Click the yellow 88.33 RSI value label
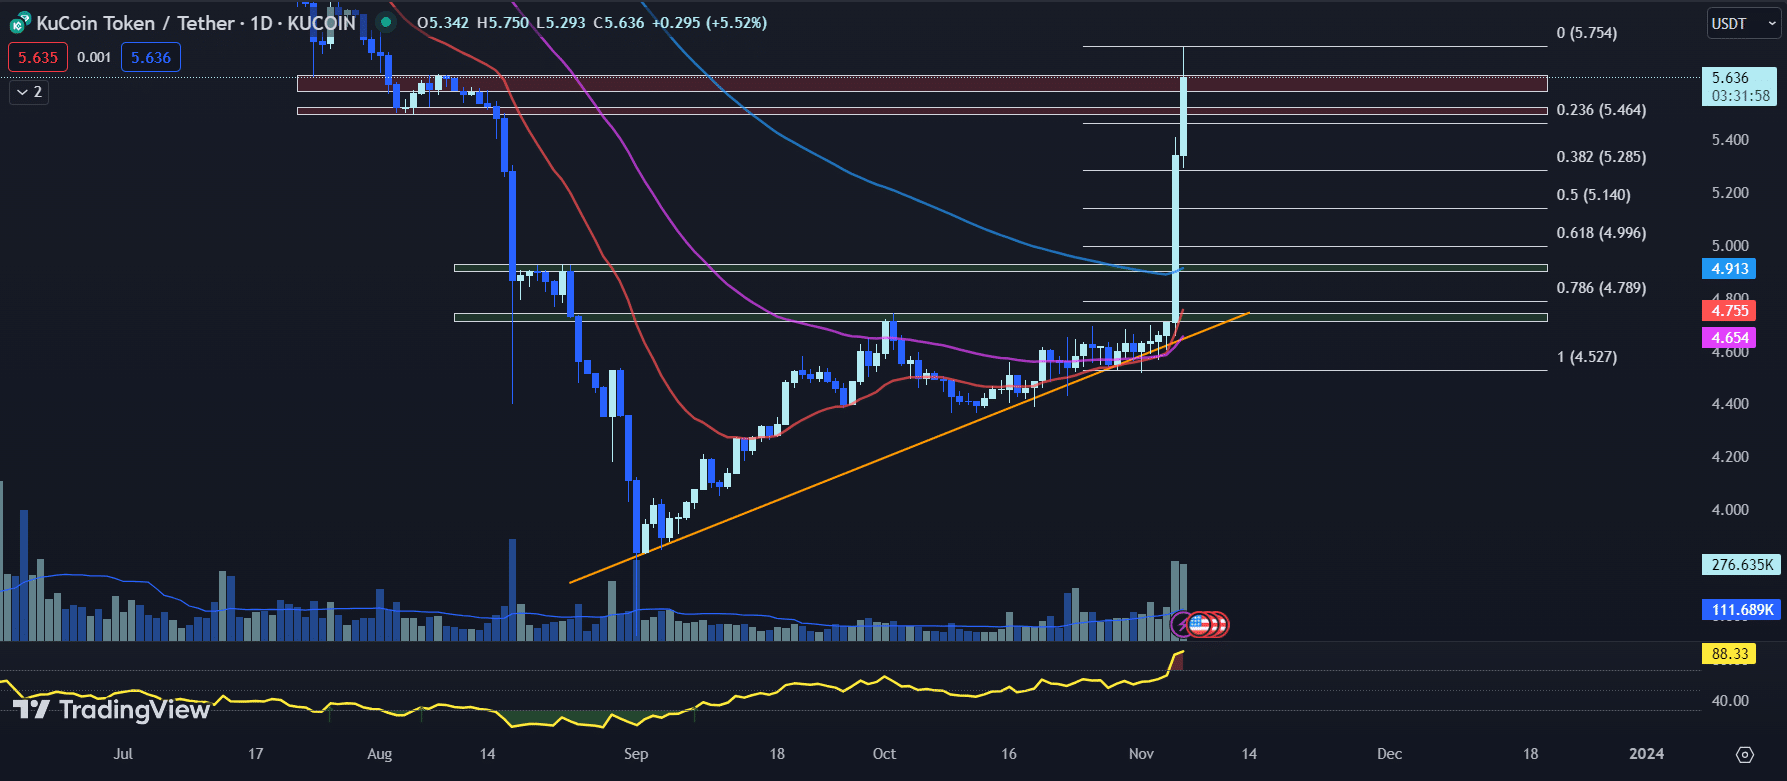 click(1729, 654)
